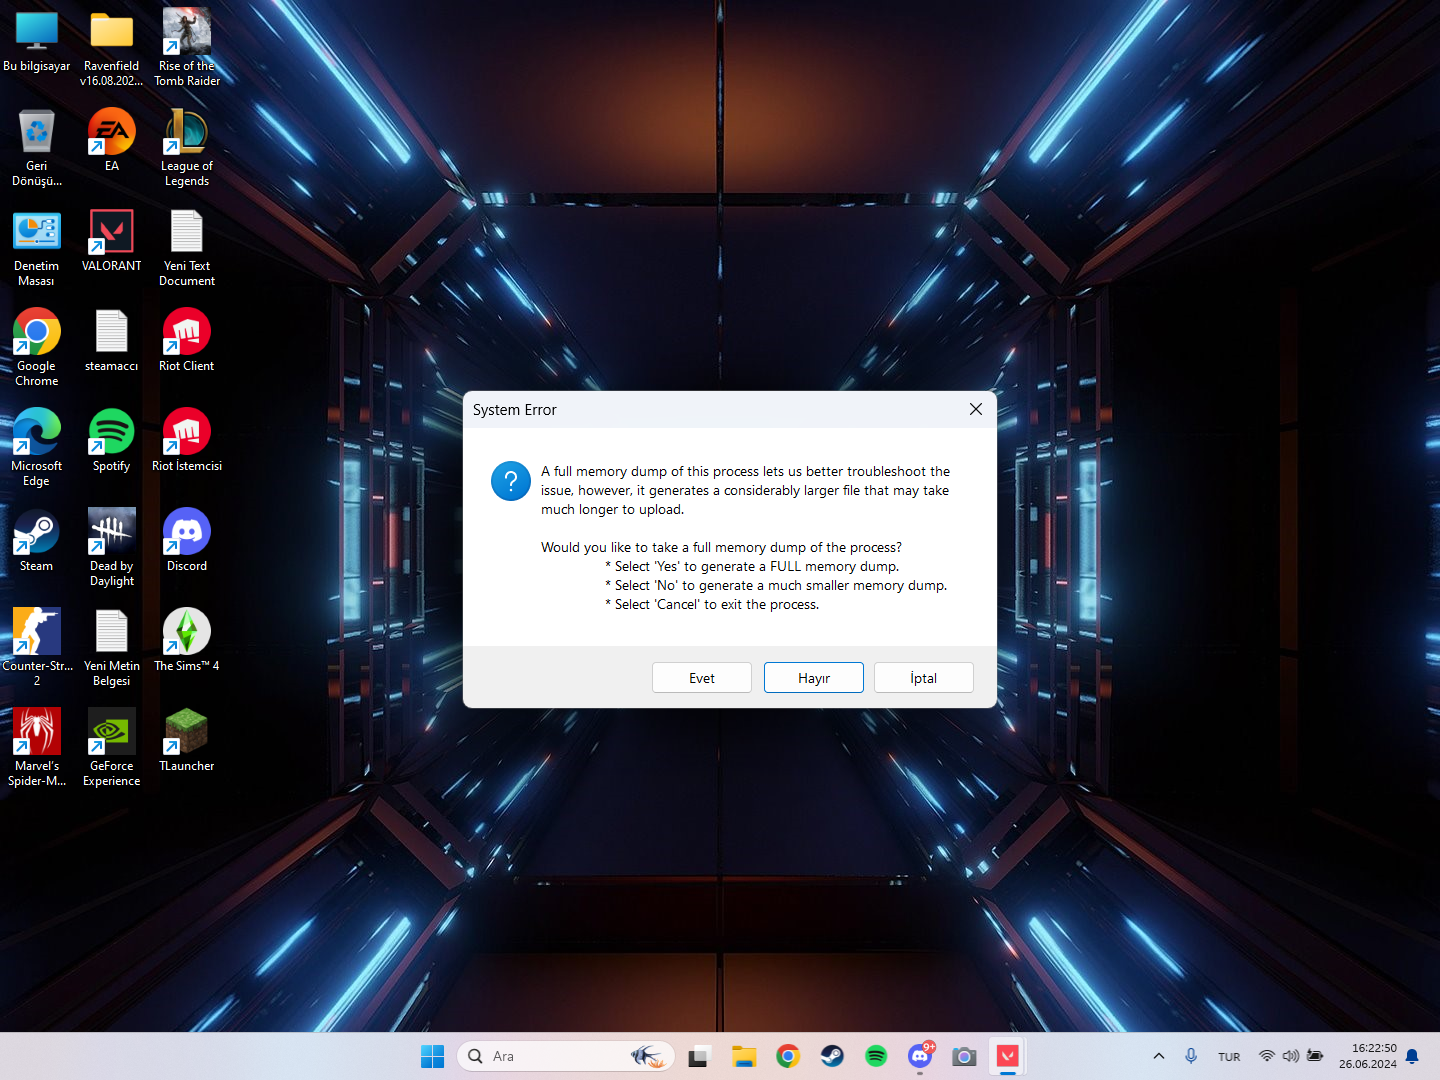Viewport: 1440px width, 1080px height.
Task: Open Task View from the taskbar
Action: click(699, 1056)
